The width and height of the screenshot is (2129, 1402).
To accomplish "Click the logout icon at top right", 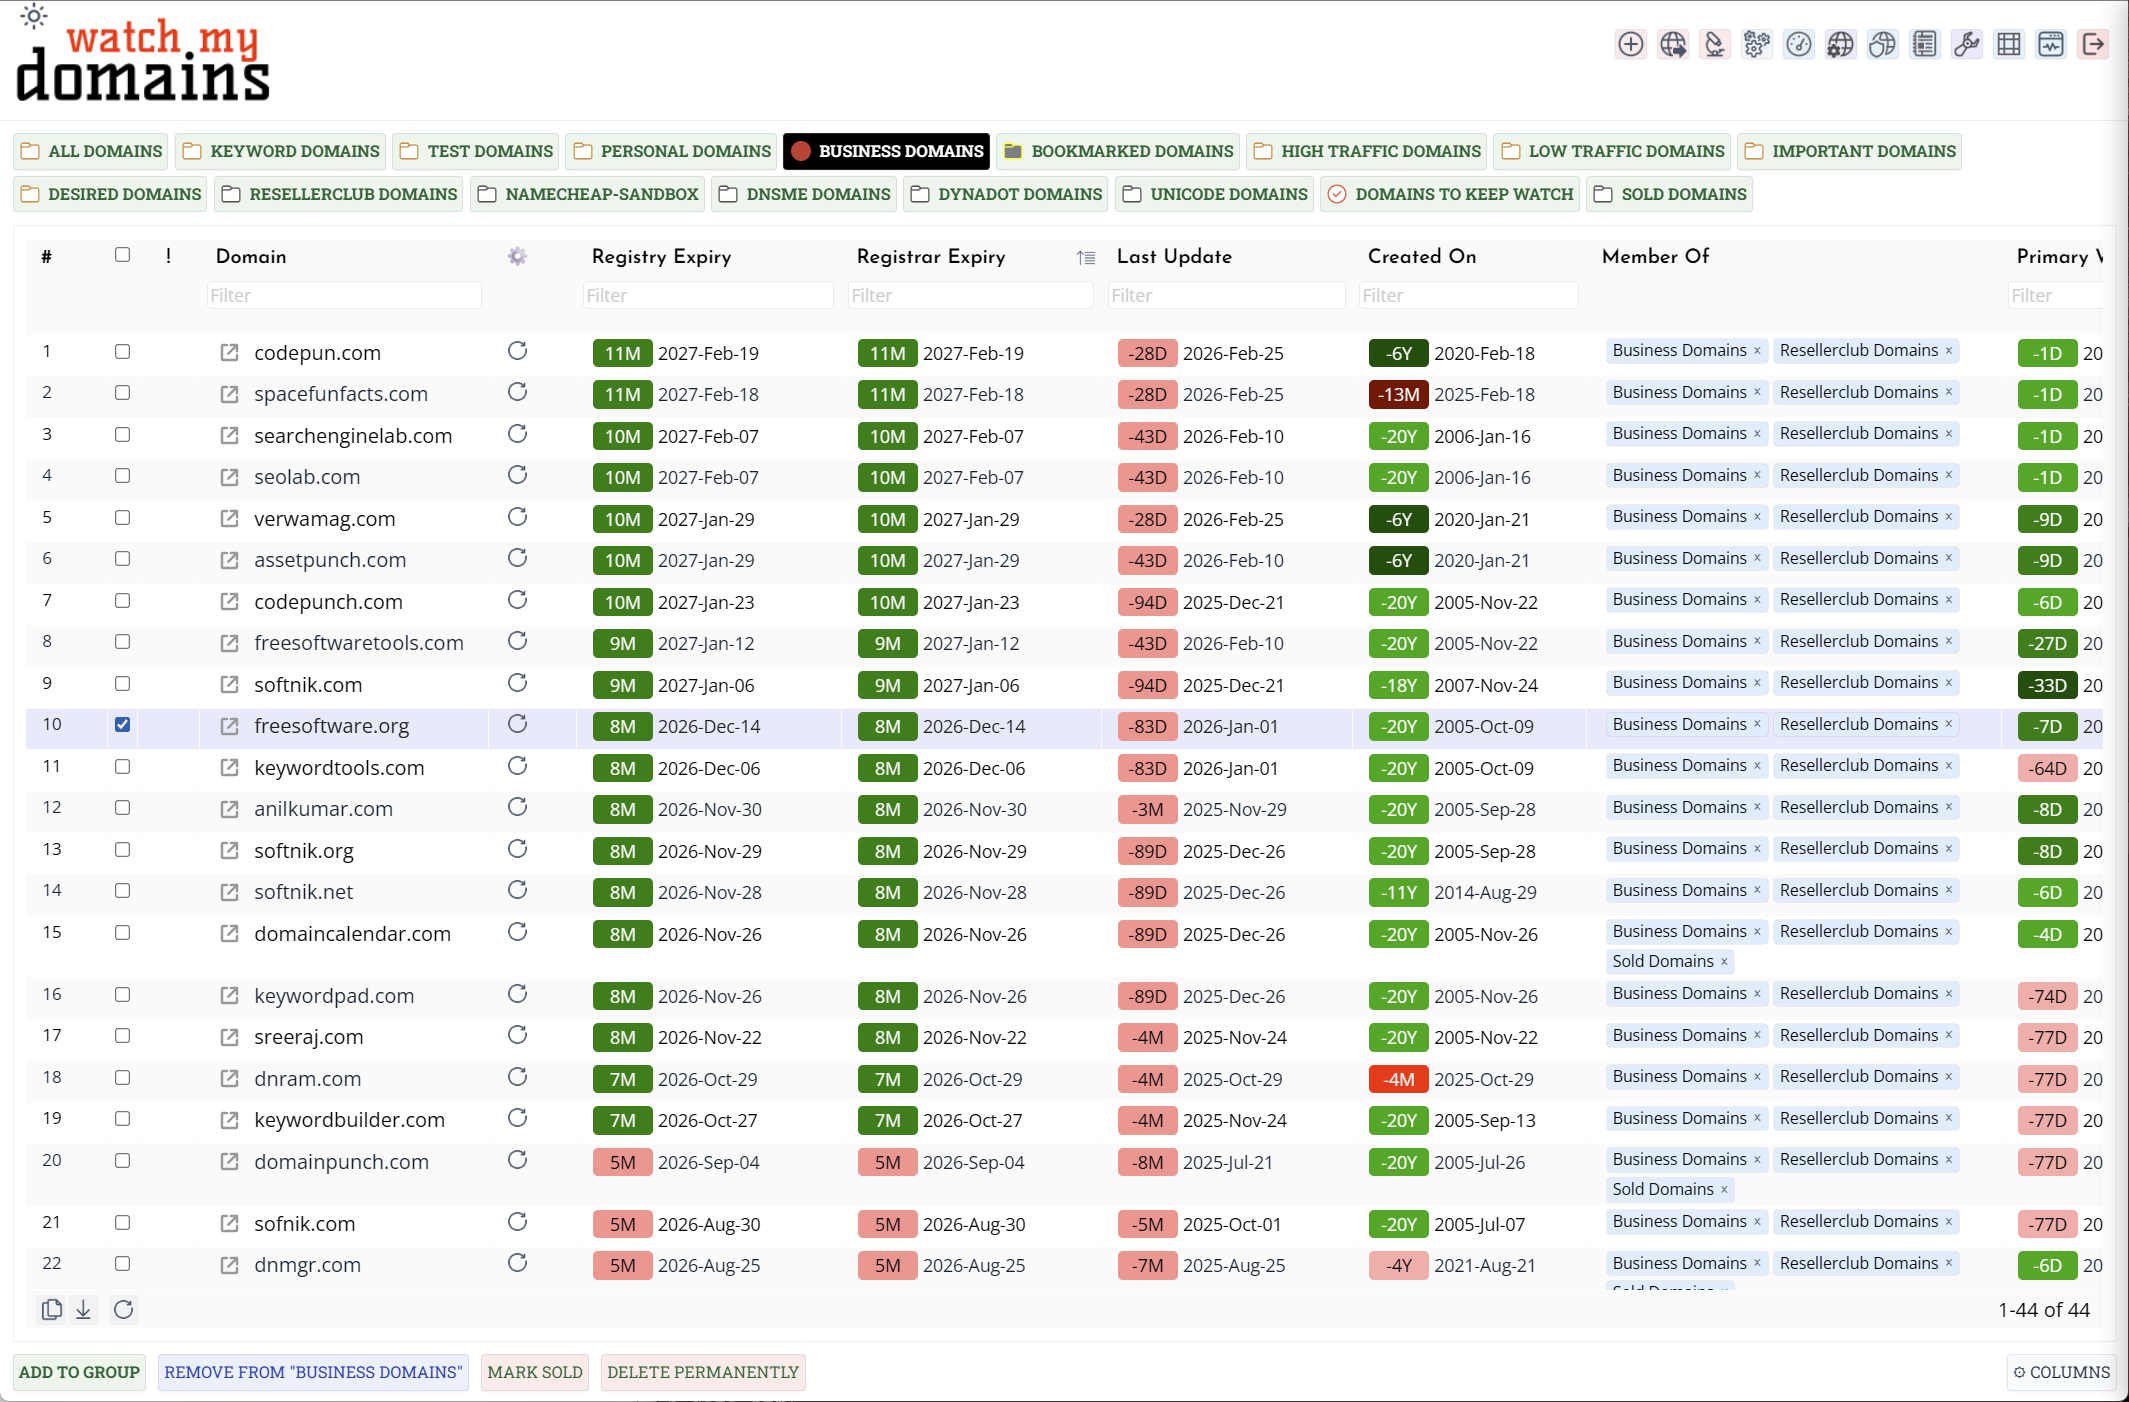I will coord(2093,44).
